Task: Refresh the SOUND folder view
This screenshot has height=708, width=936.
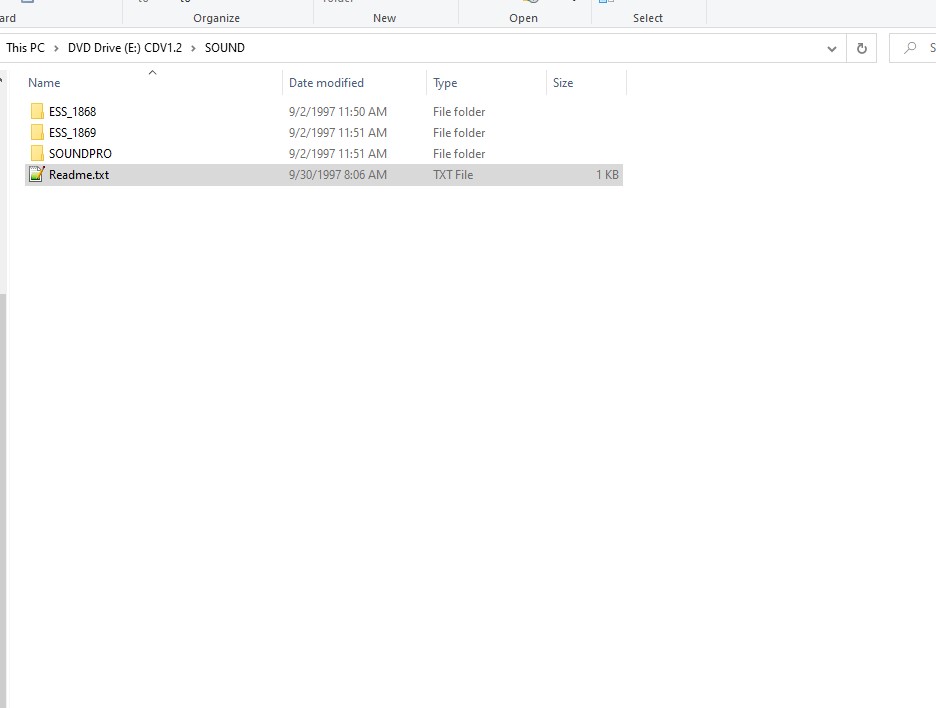Action: pyautogui.click(x=861, y=48)
